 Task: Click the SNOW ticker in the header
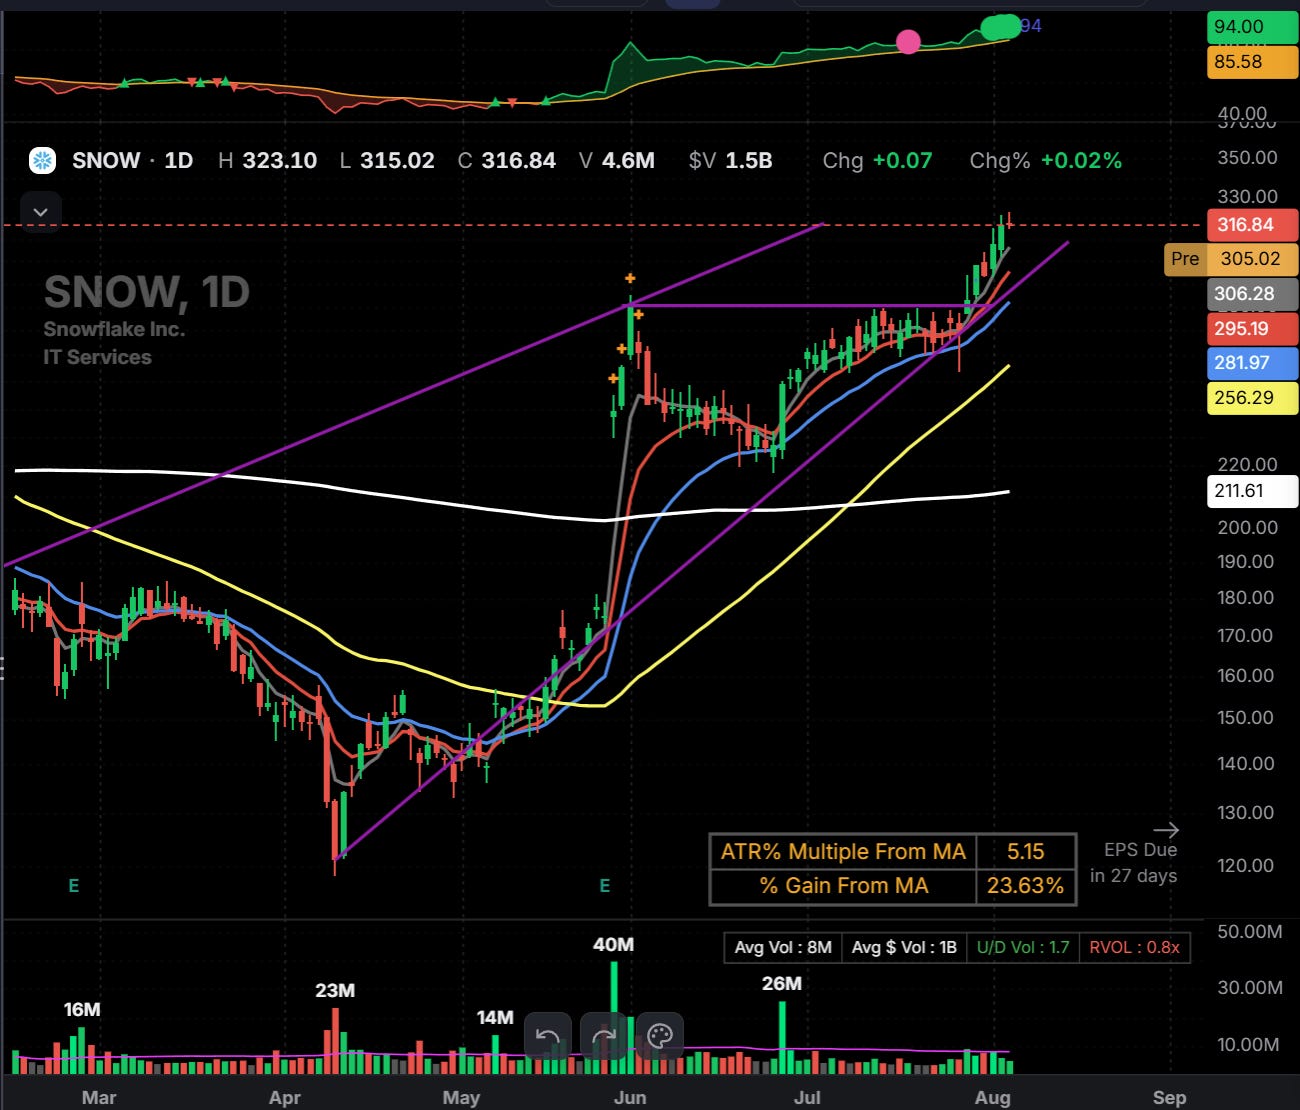(x=106, y=160)
